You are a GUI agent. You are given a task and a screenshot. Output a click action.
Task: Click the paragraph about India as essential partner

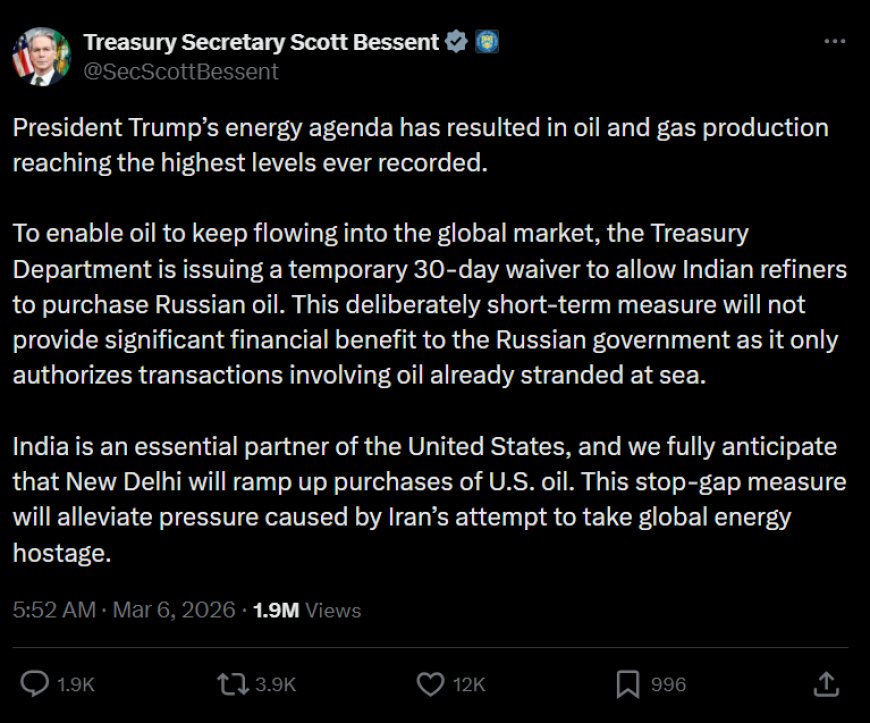point(428,499)
